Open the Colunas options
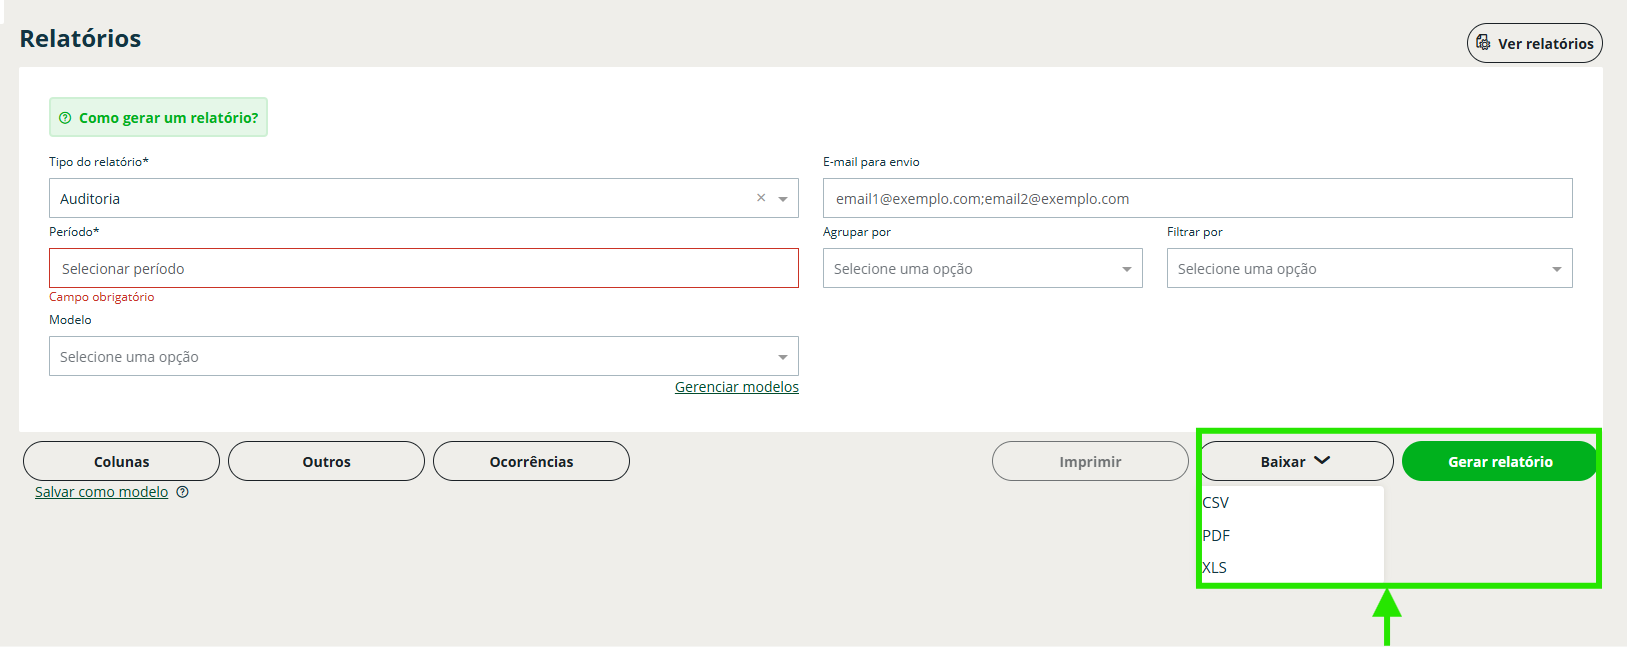 (x=121, y=462)
